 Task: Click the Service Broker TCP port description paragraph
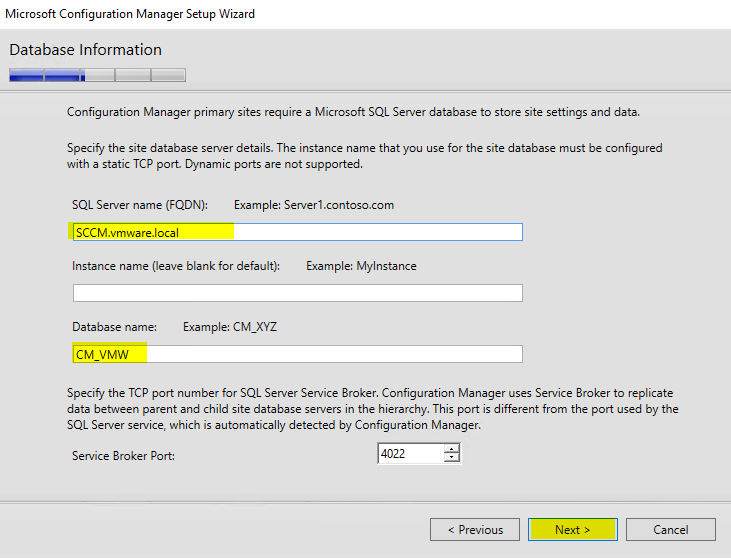coord(372,409)
